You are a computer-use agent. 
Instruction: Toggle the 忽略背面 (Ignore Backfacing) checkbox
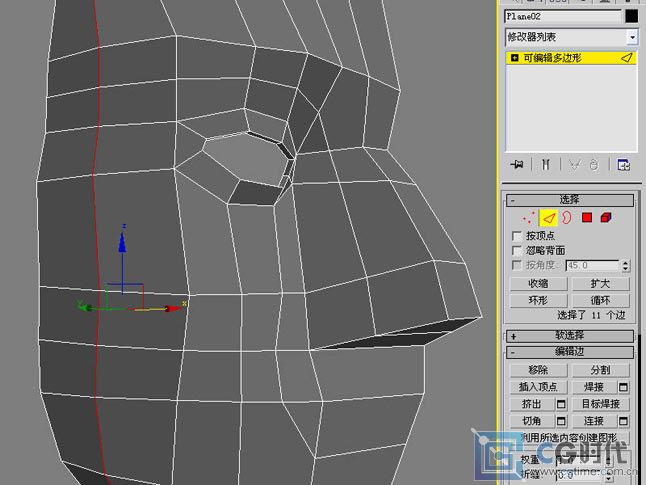pyautogui.click(x=517, y=250)
